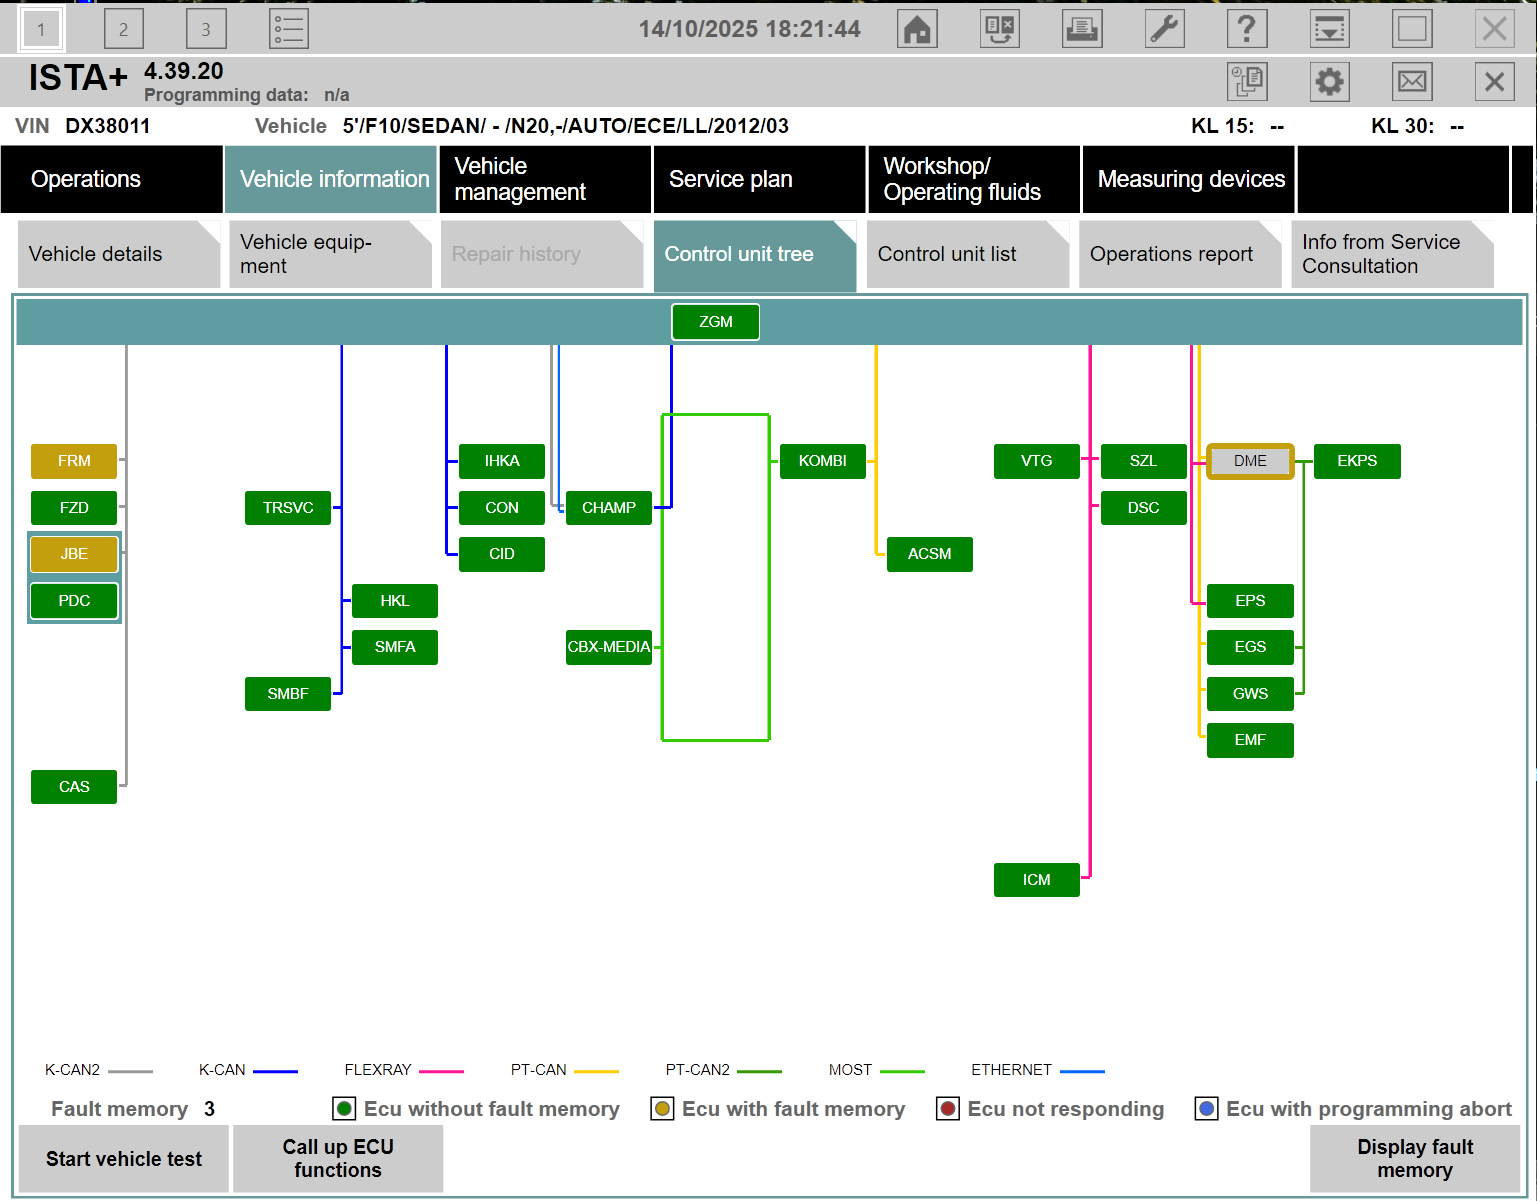The height and width of the screenshot is (1201, 1537).
Task: Click the dropdown panel icon in top bar
Action: click(1330, 29)
